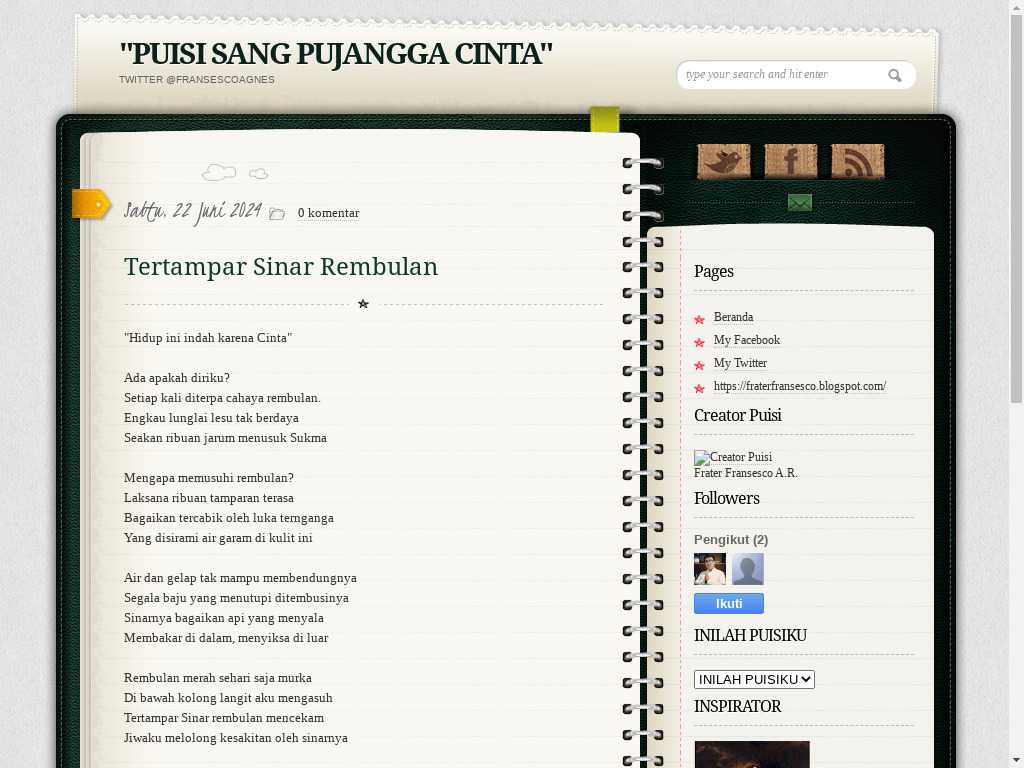Click the yellow bookmark ribbon
Screen dimensions: 1024x768
click(604, 120)
